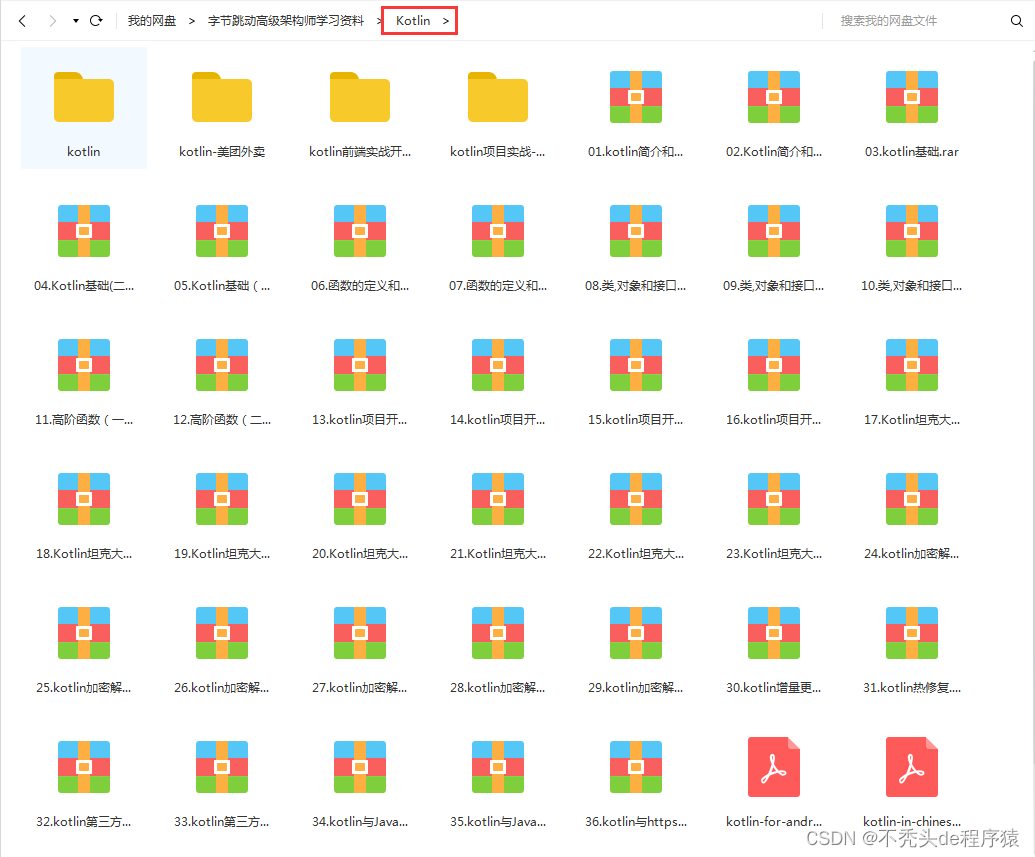Open 字节跳动高级架构师学习资料 breadcrumb
Viewport: 1035px width, 857px height.
click(x=286, y=21)
